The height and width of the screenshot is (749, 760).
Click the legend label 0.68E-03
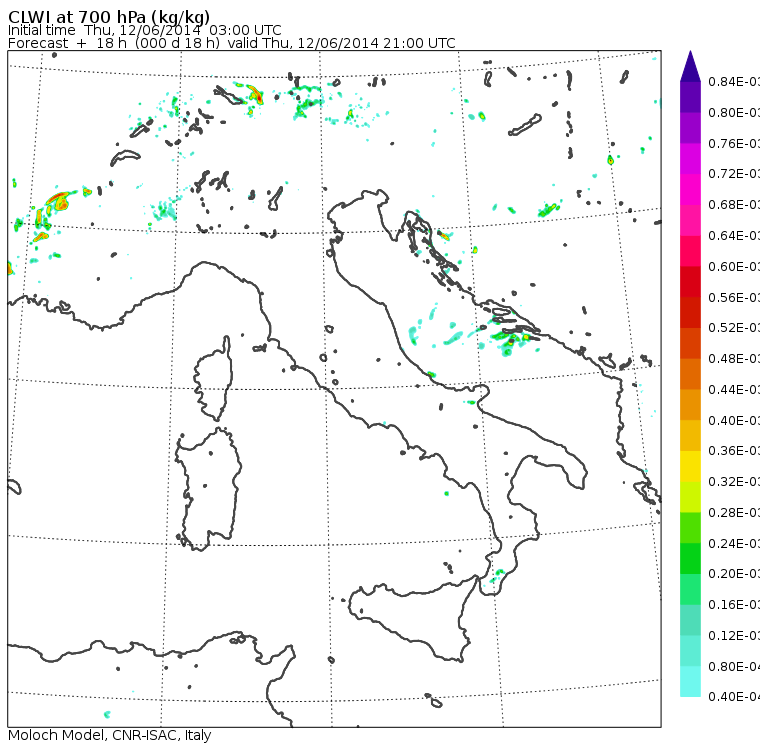coord(734,205)
